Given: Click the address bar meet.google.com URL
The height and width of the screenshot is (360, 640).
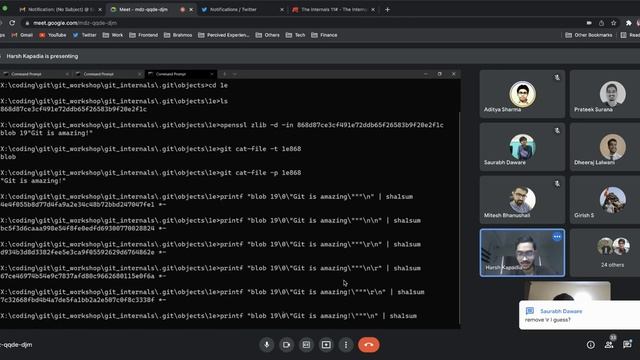Looking at the screenshot, I should pos(75,23).
